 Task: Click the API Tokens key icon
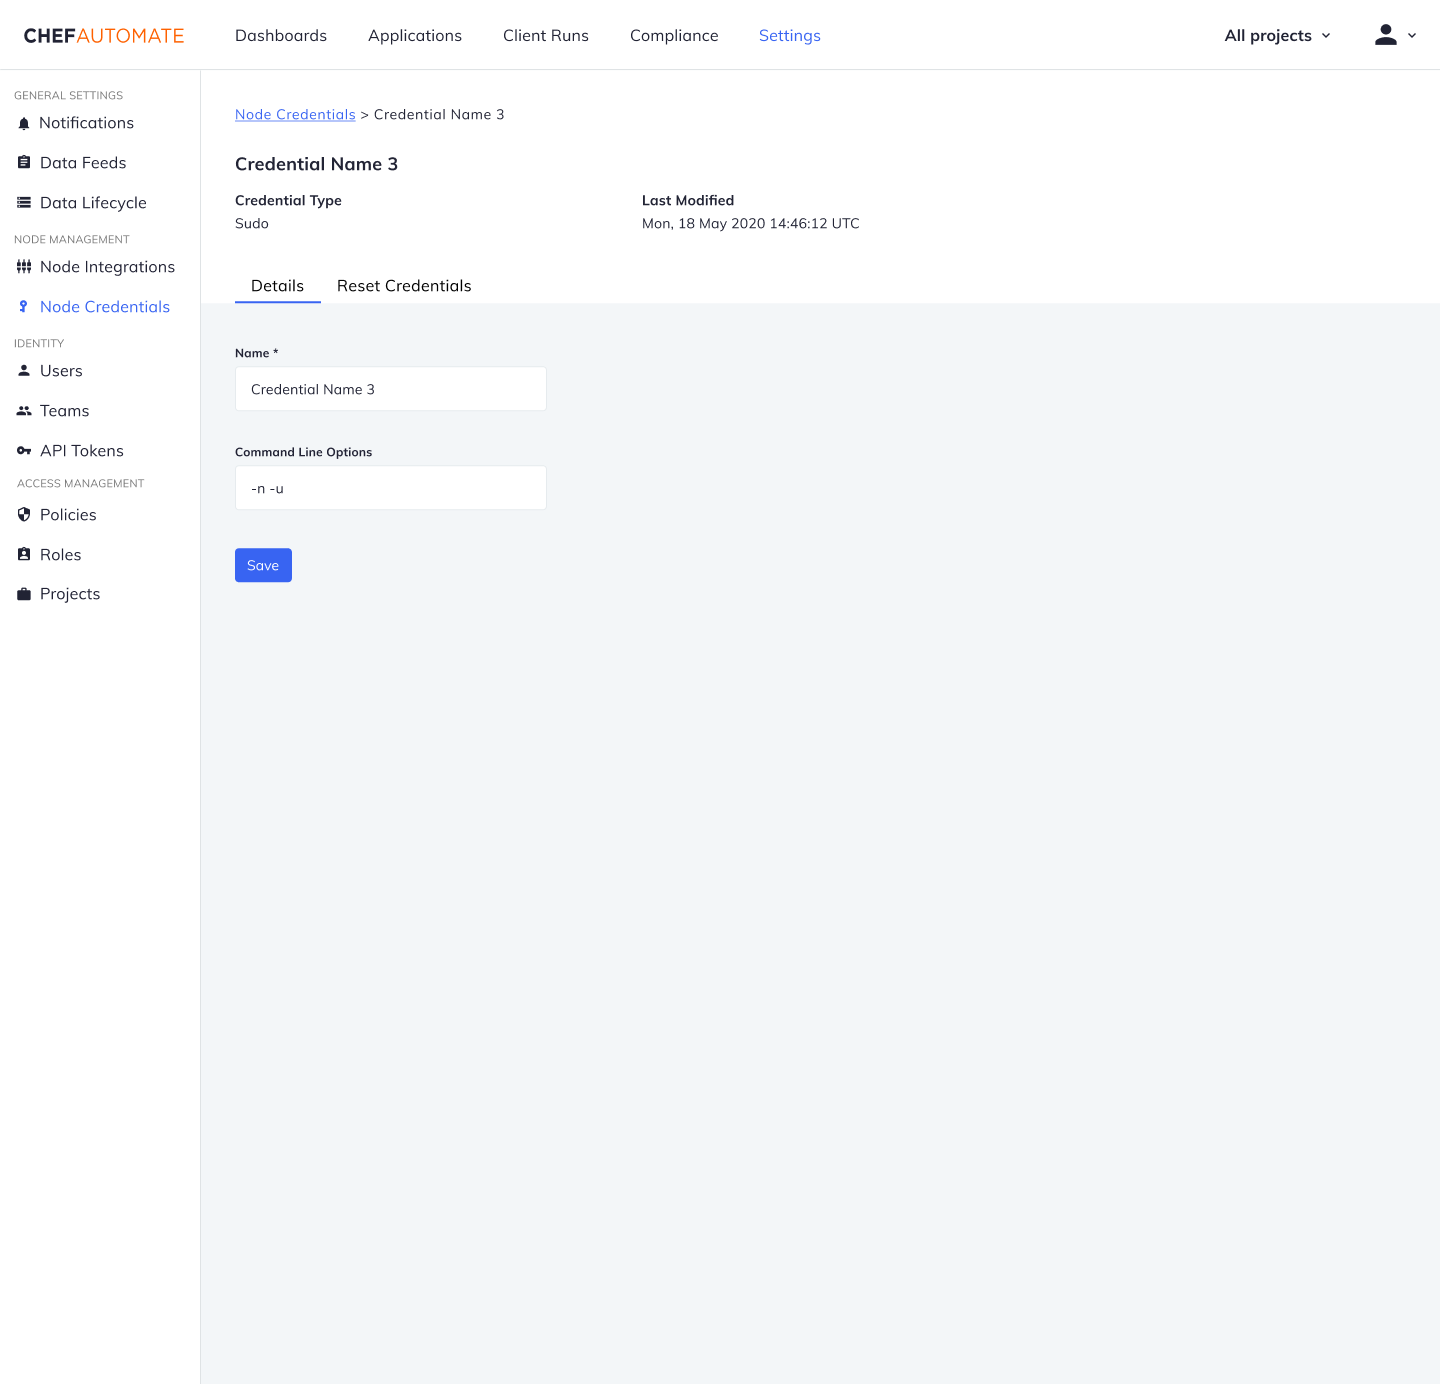click(24, 451)
